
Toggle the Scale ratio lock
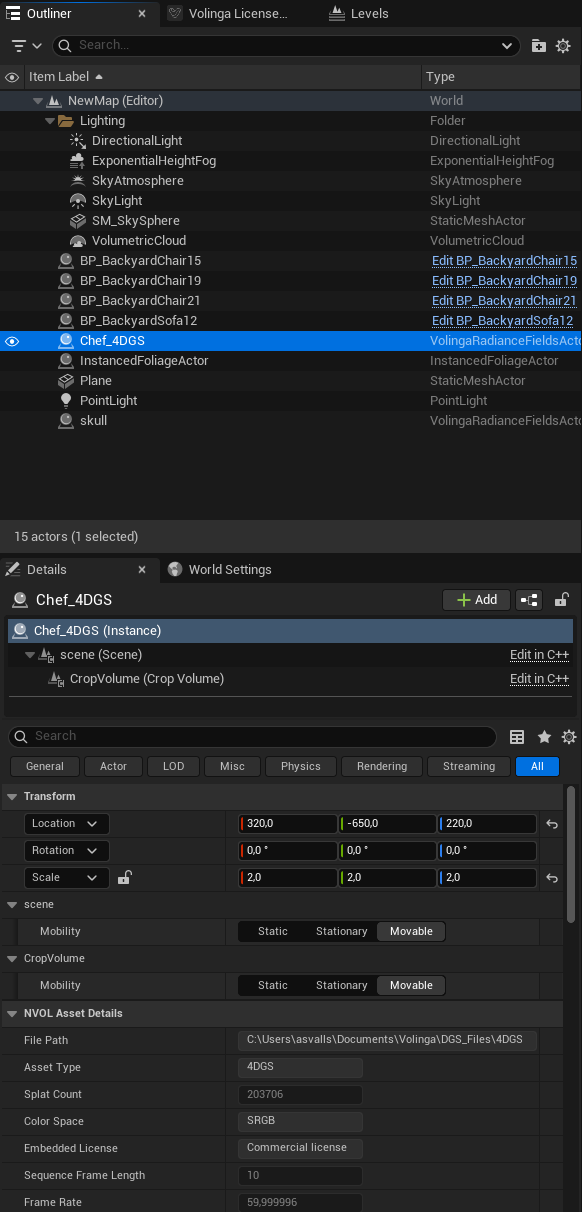coord(124,878)
